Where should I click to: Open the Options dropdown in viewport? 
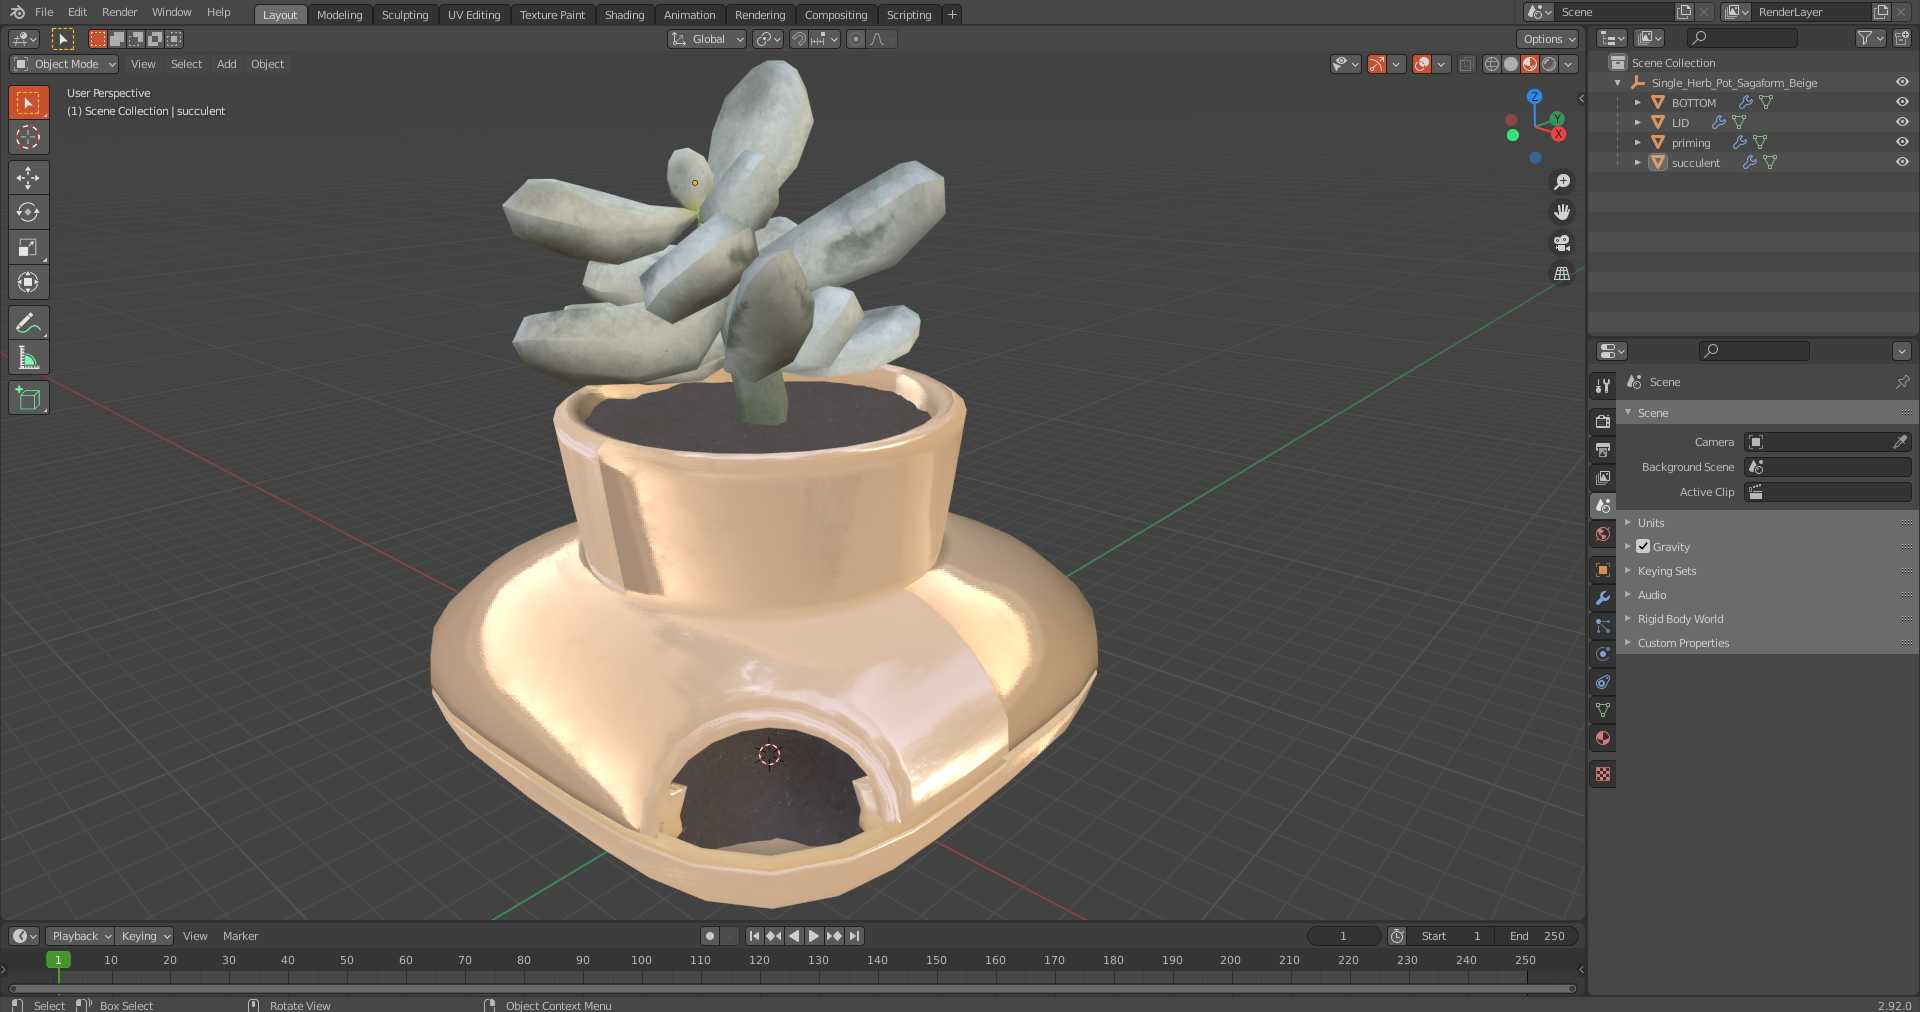click(x=1548, y=39)
